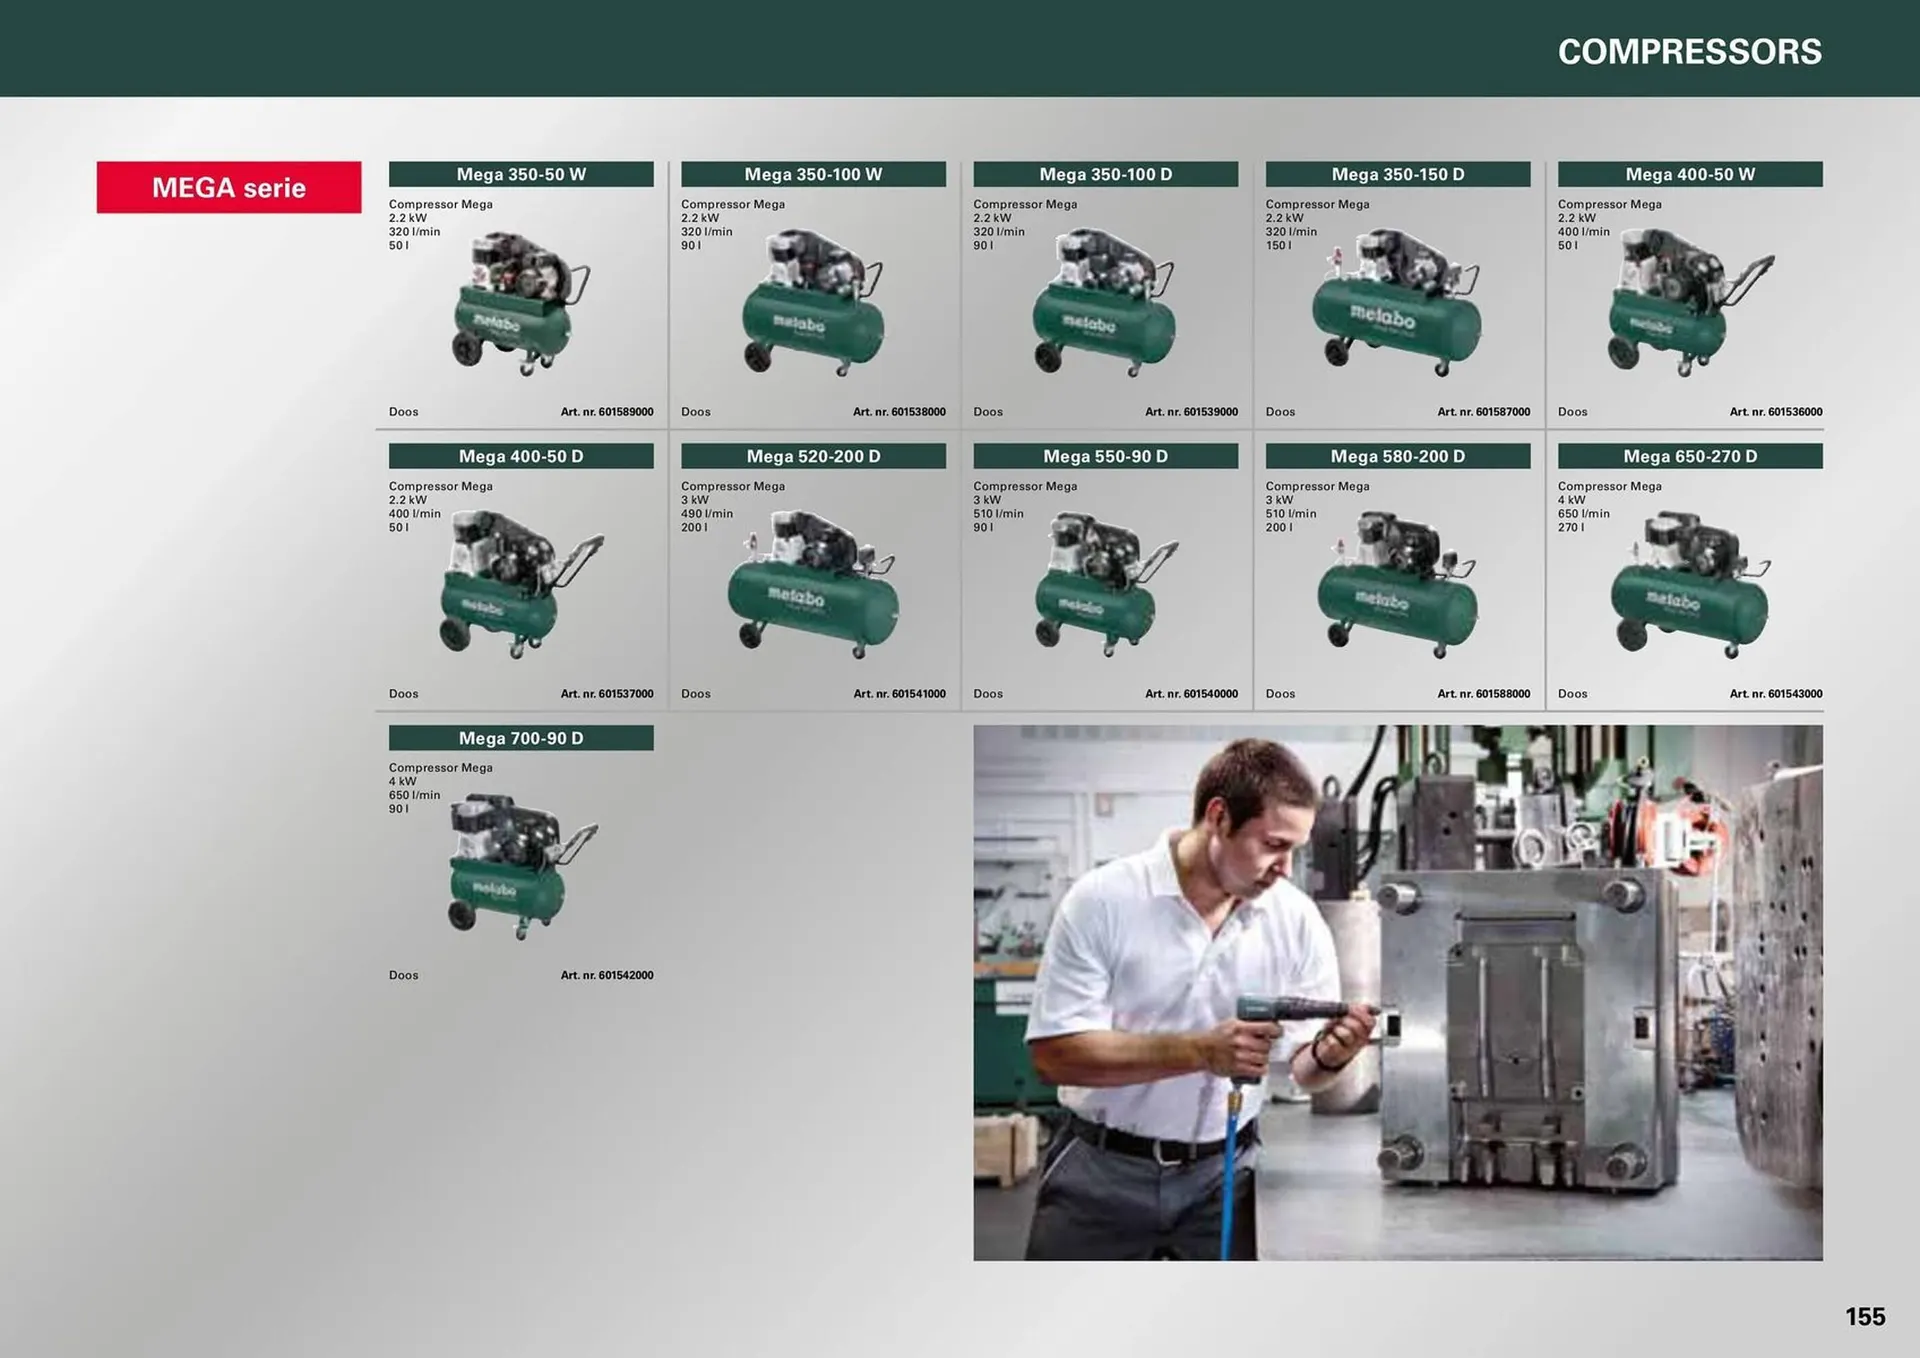Screen dimensions: 1920x1358
Task: Open article number 601542000 for Mega 700-90 D
Action: pyautogui.click(x=607, y=975)
